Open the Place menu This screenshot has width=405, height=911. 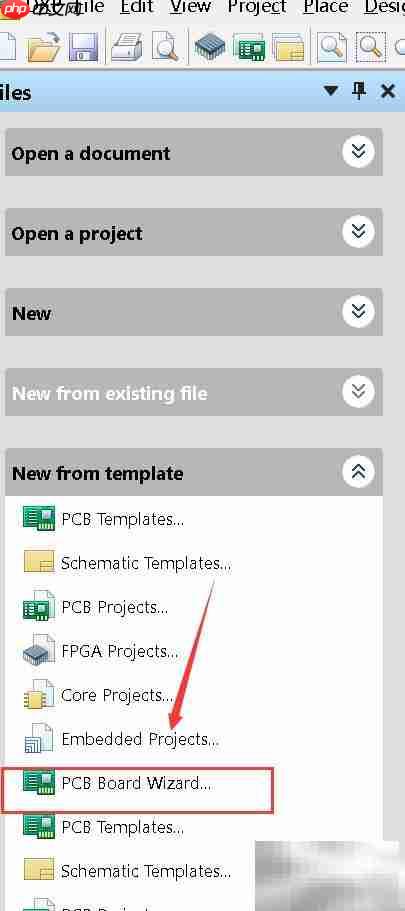point(325,7)
